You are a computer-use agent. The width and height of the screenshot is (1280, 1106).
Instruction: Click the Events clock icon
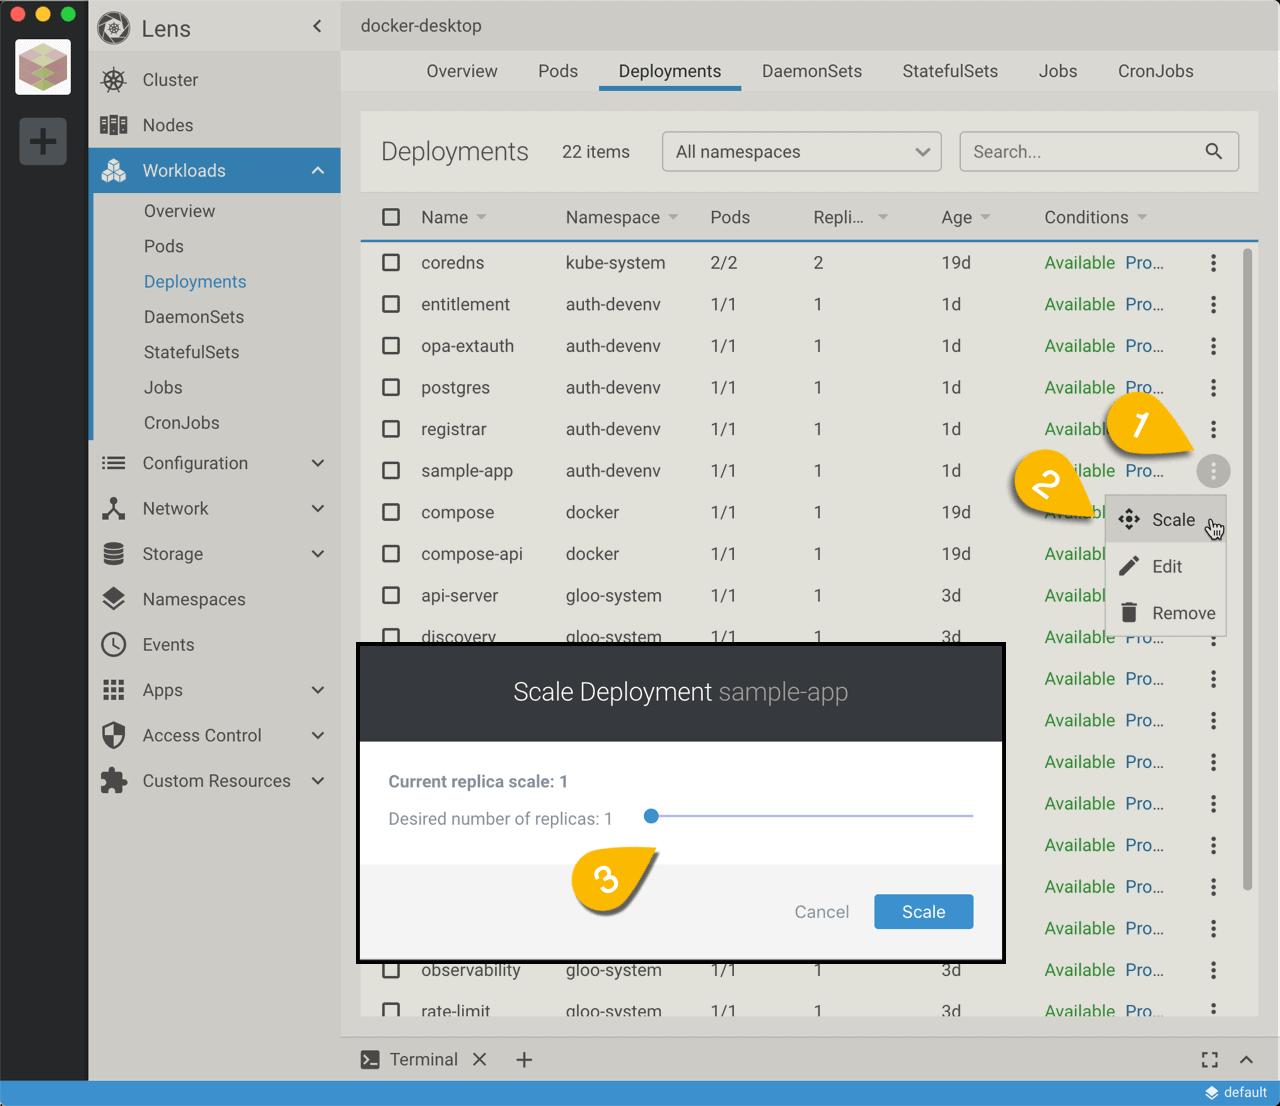click(x=114, y=644)
